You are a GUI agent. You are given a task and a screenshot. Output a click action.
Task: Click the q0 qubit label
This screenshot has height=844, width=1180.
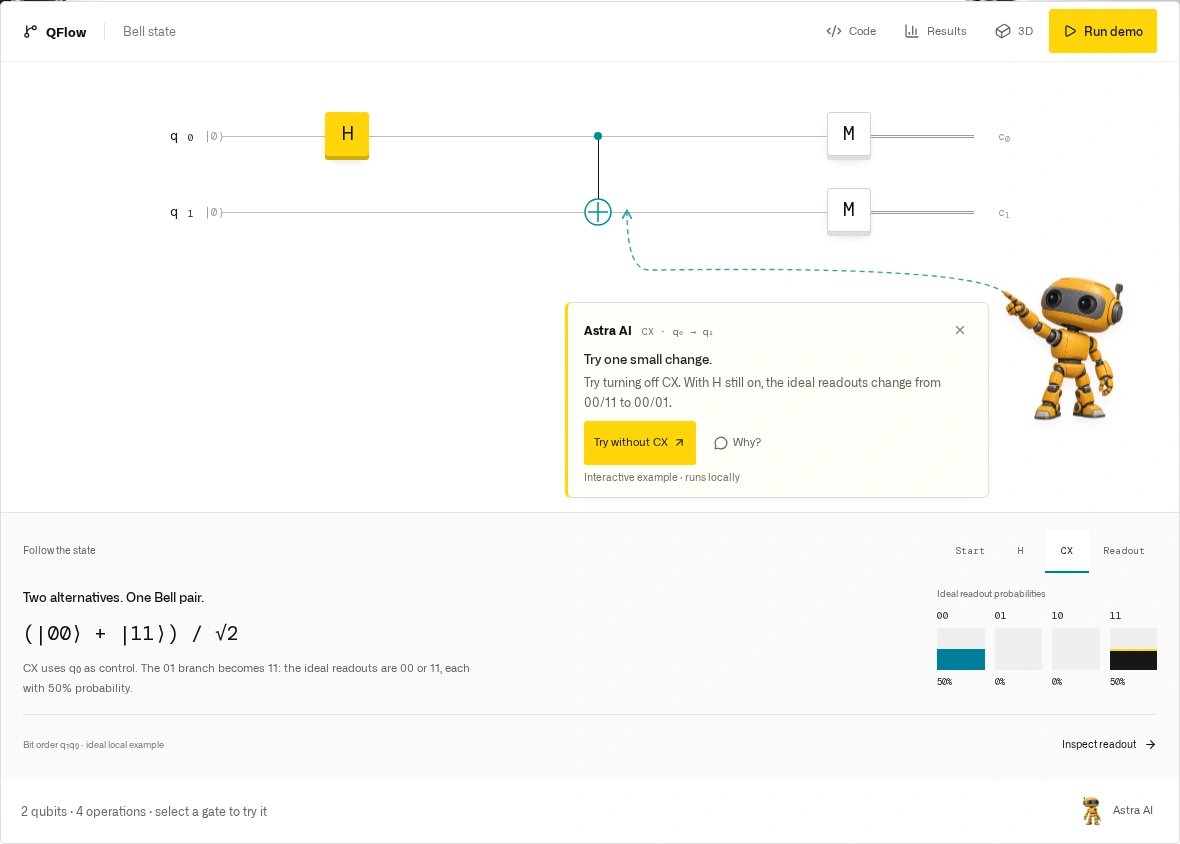[181, 136]
